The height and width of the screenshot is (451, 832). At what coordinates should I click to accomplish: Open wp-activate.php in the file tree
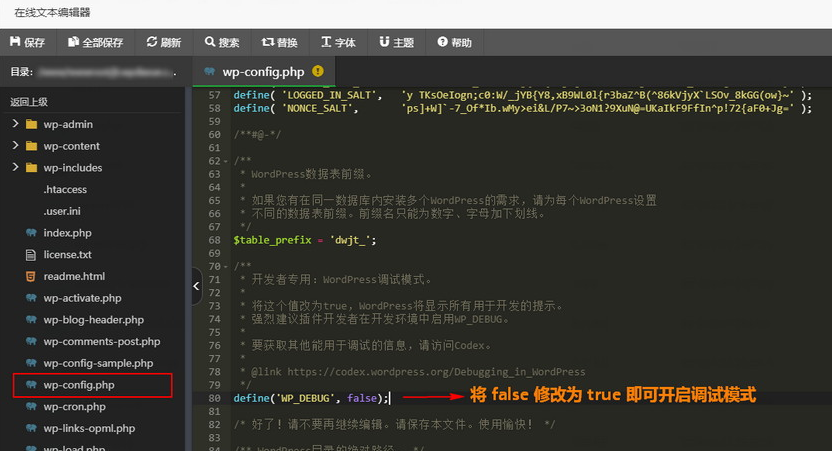tap(82, 298)
